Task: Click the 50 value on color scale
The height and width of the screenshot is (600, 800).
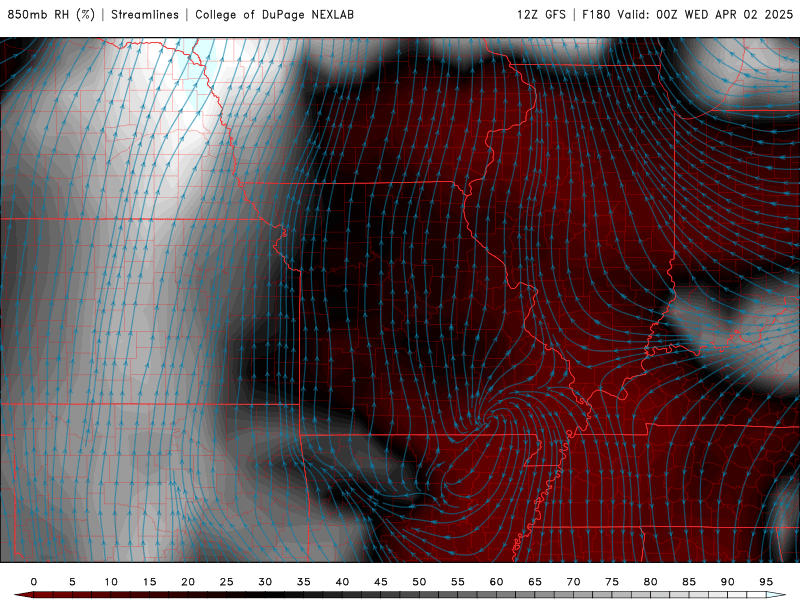Action: tap(419, 582)
